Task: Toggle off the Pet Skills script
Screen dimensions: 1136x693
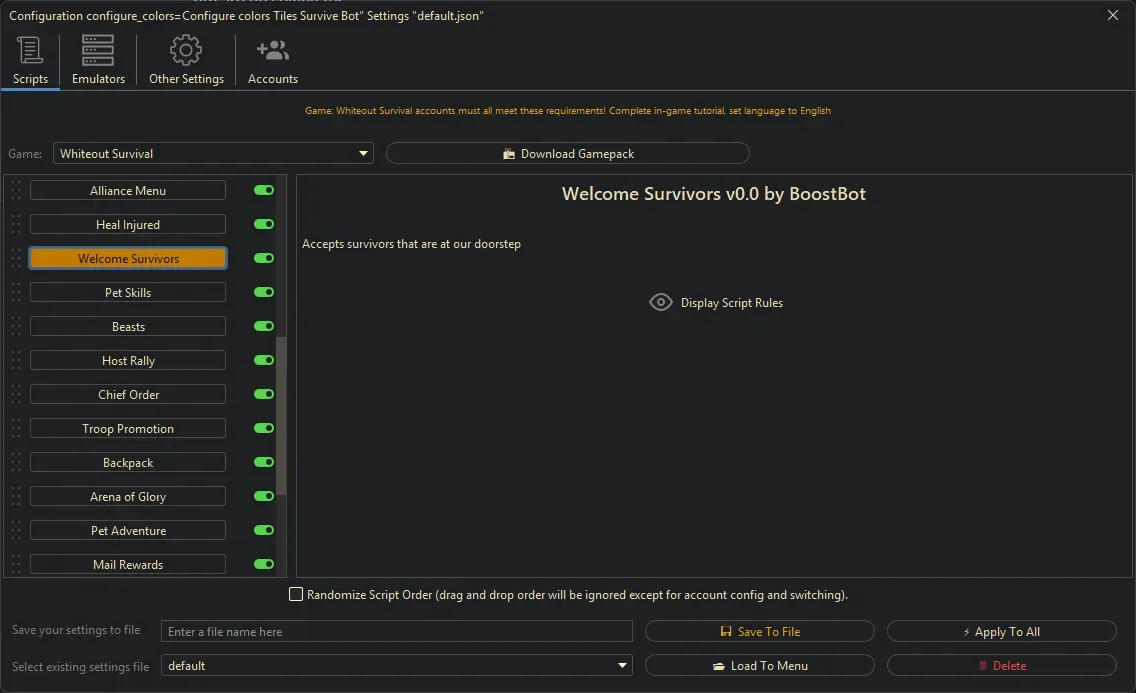Action: click(264, 292)
